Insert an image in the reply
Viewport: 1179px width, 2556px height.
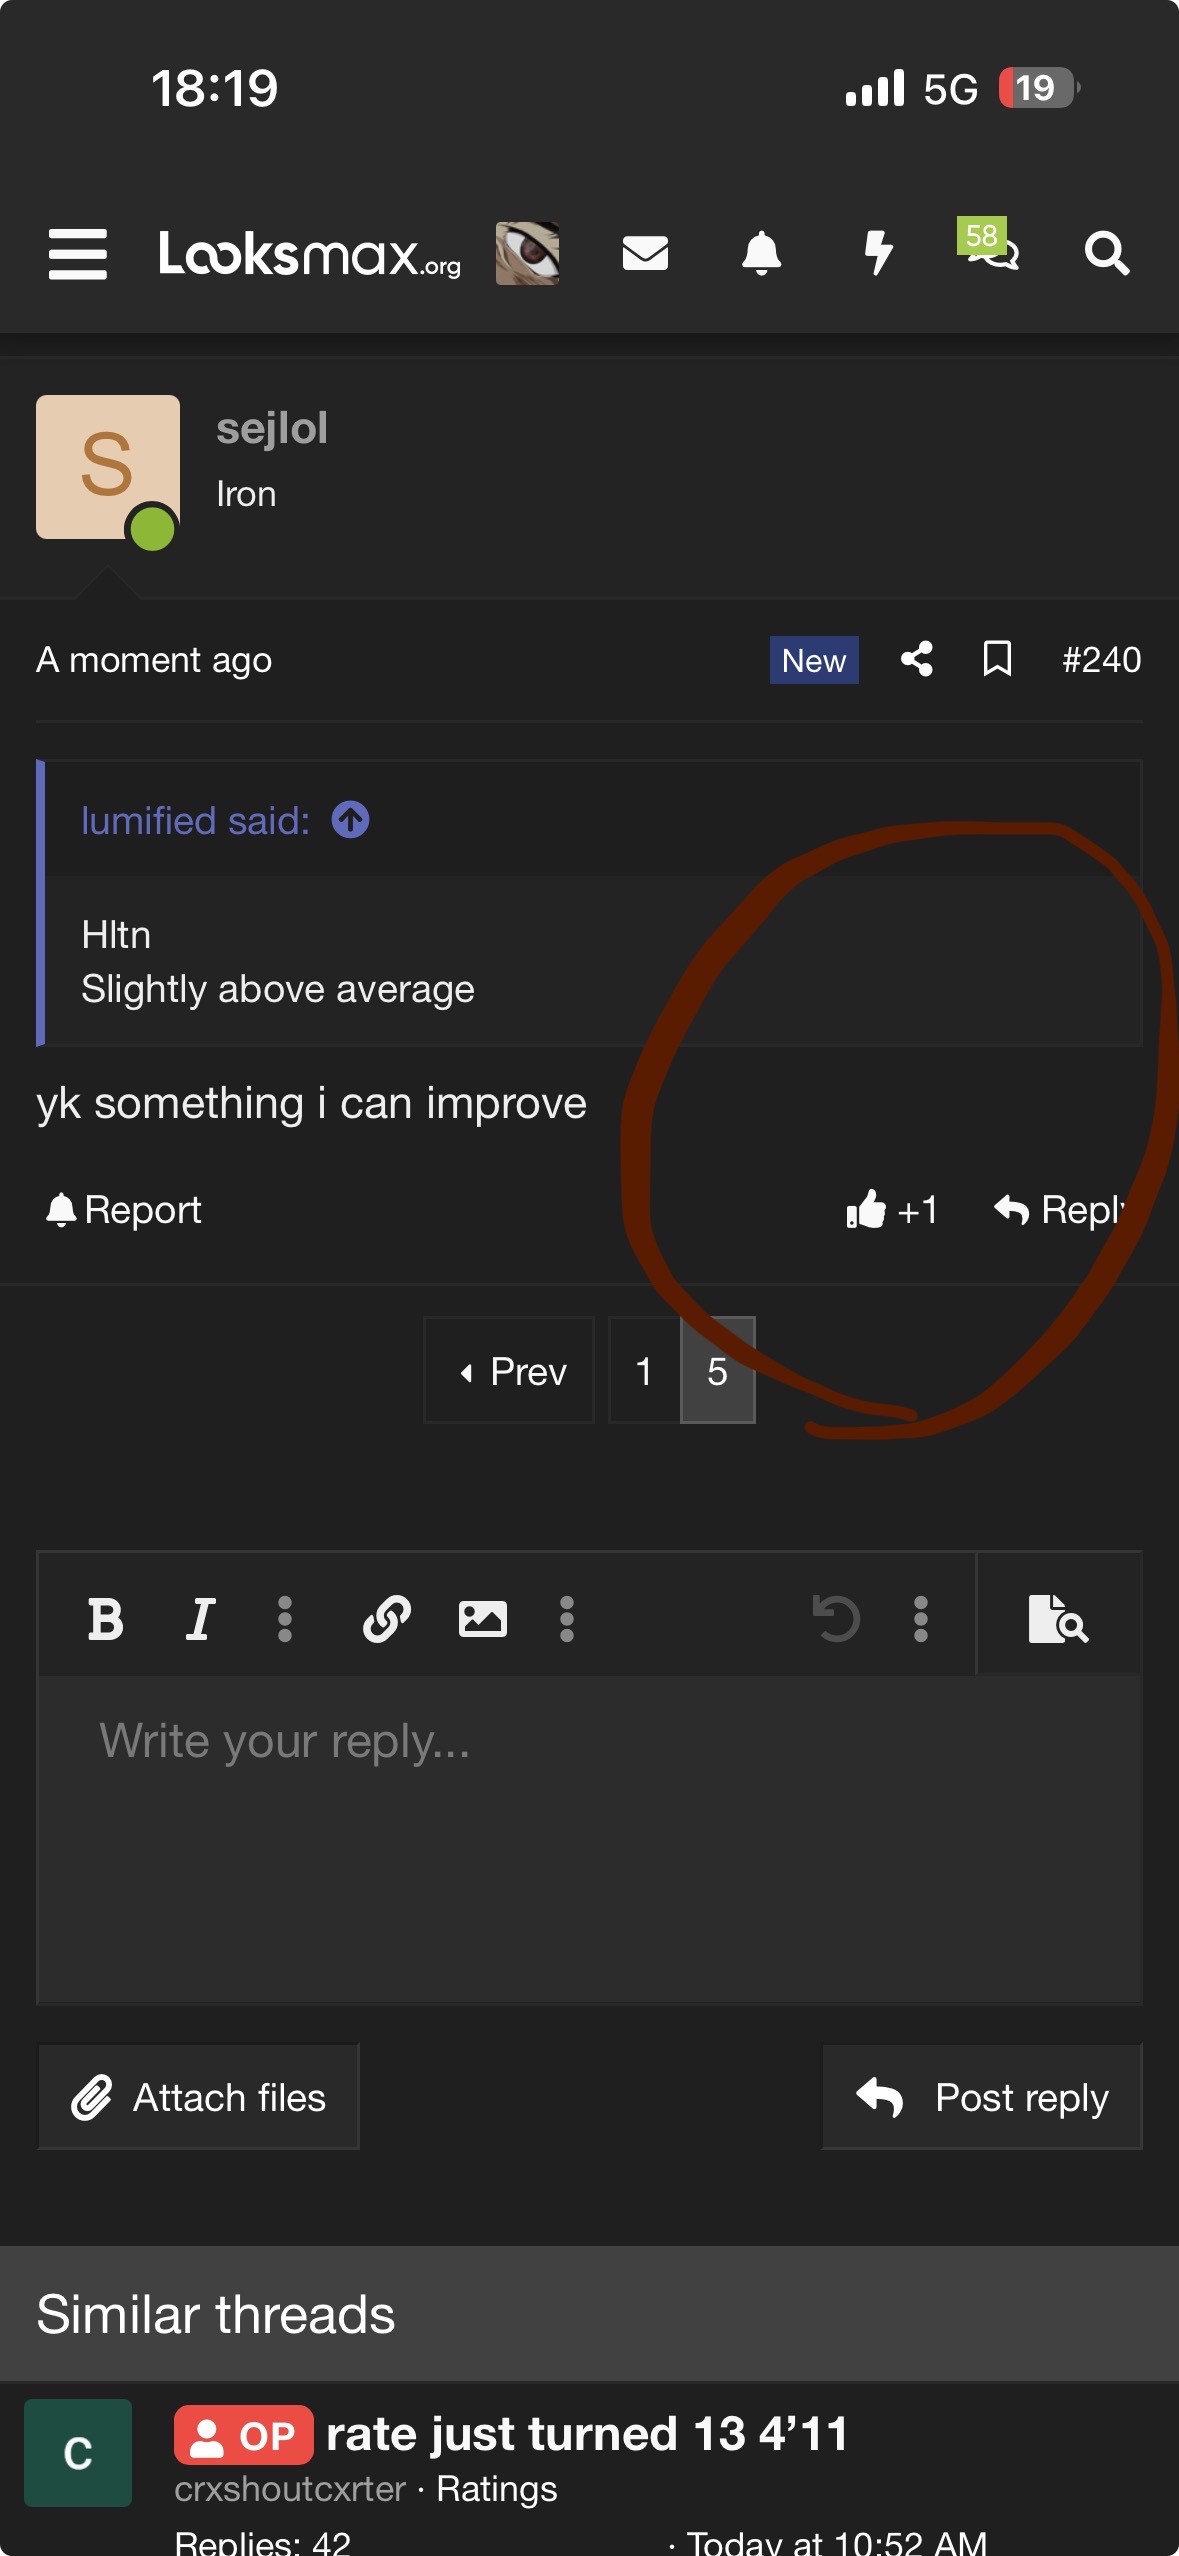(x=483, y=1619)
